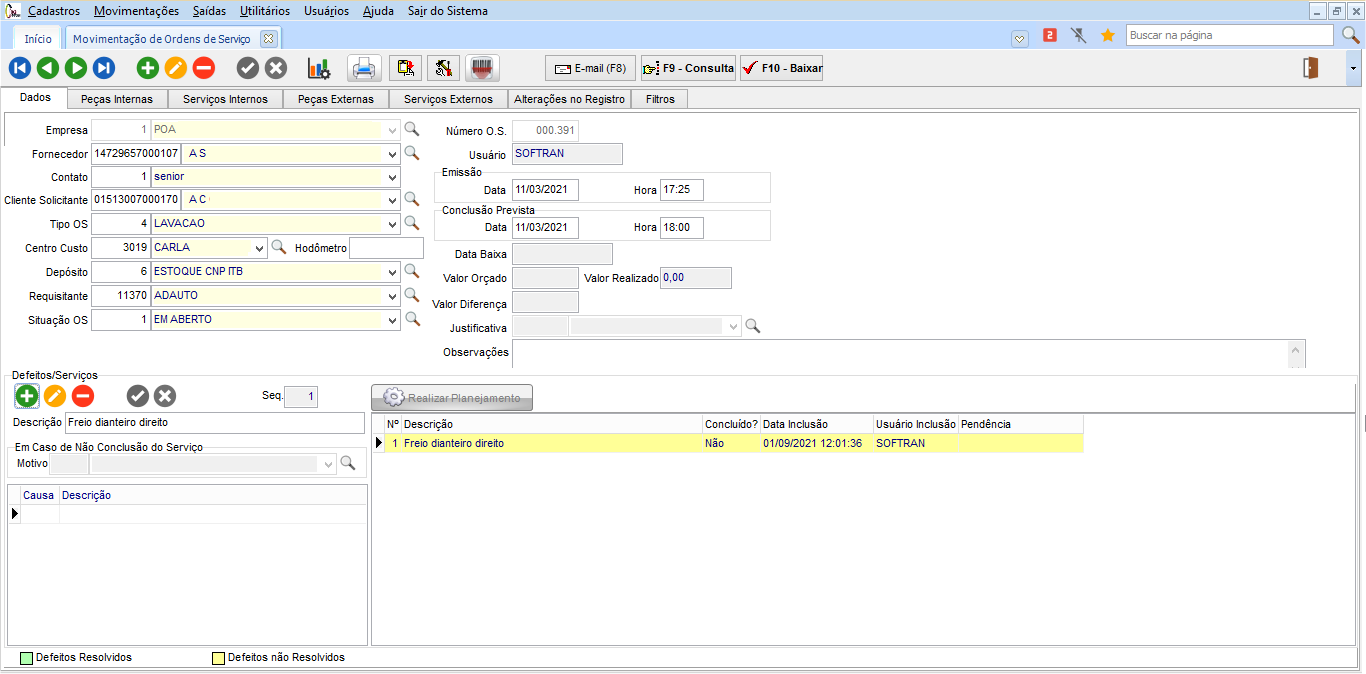Go to the first record in the toolbar
The height and width of the screenshot is (674, 1366).
[20, 68]
